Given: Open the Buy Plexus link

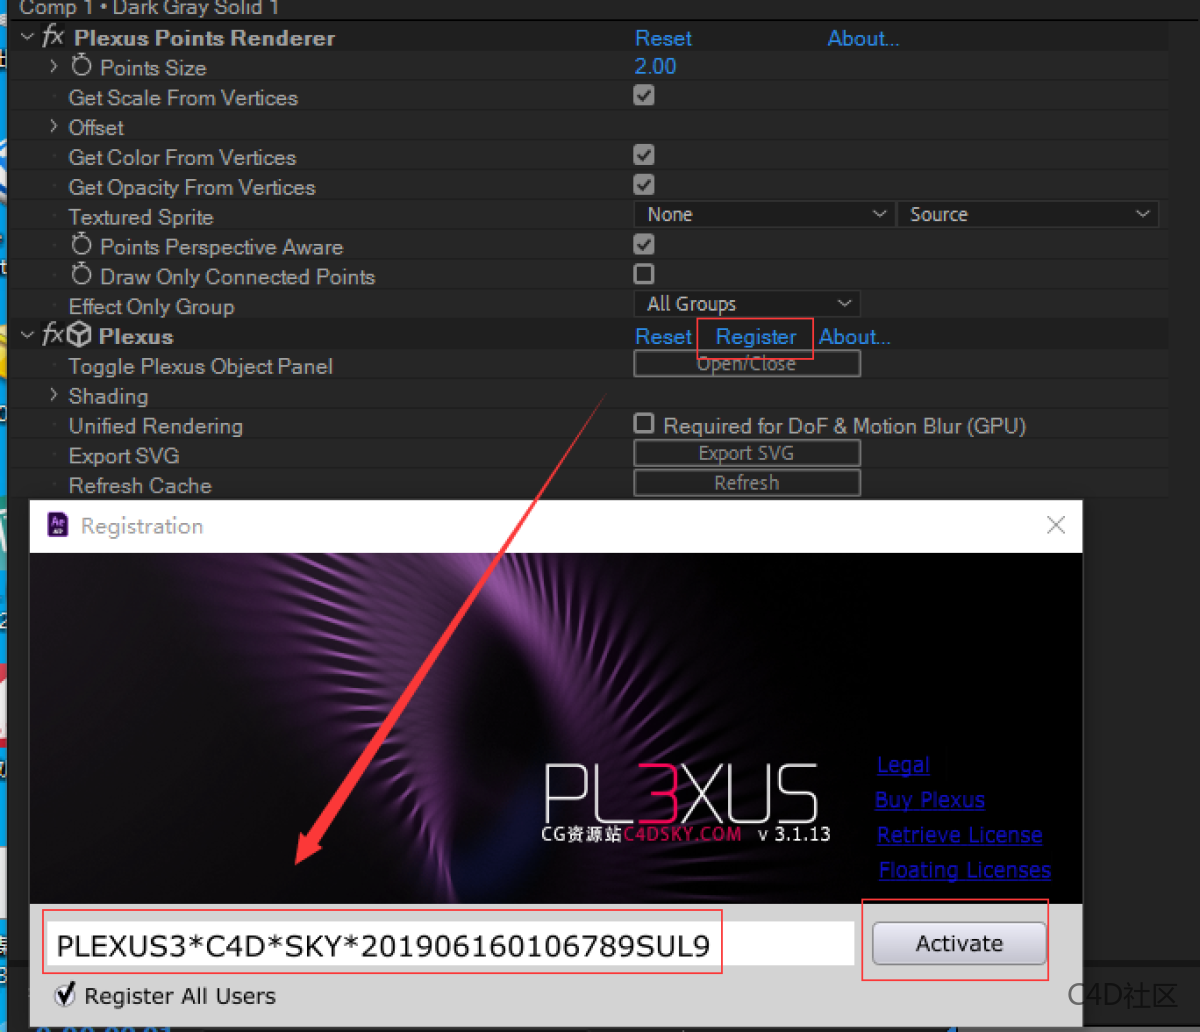Looking at the screenshot, I should (x=929, y=800).
